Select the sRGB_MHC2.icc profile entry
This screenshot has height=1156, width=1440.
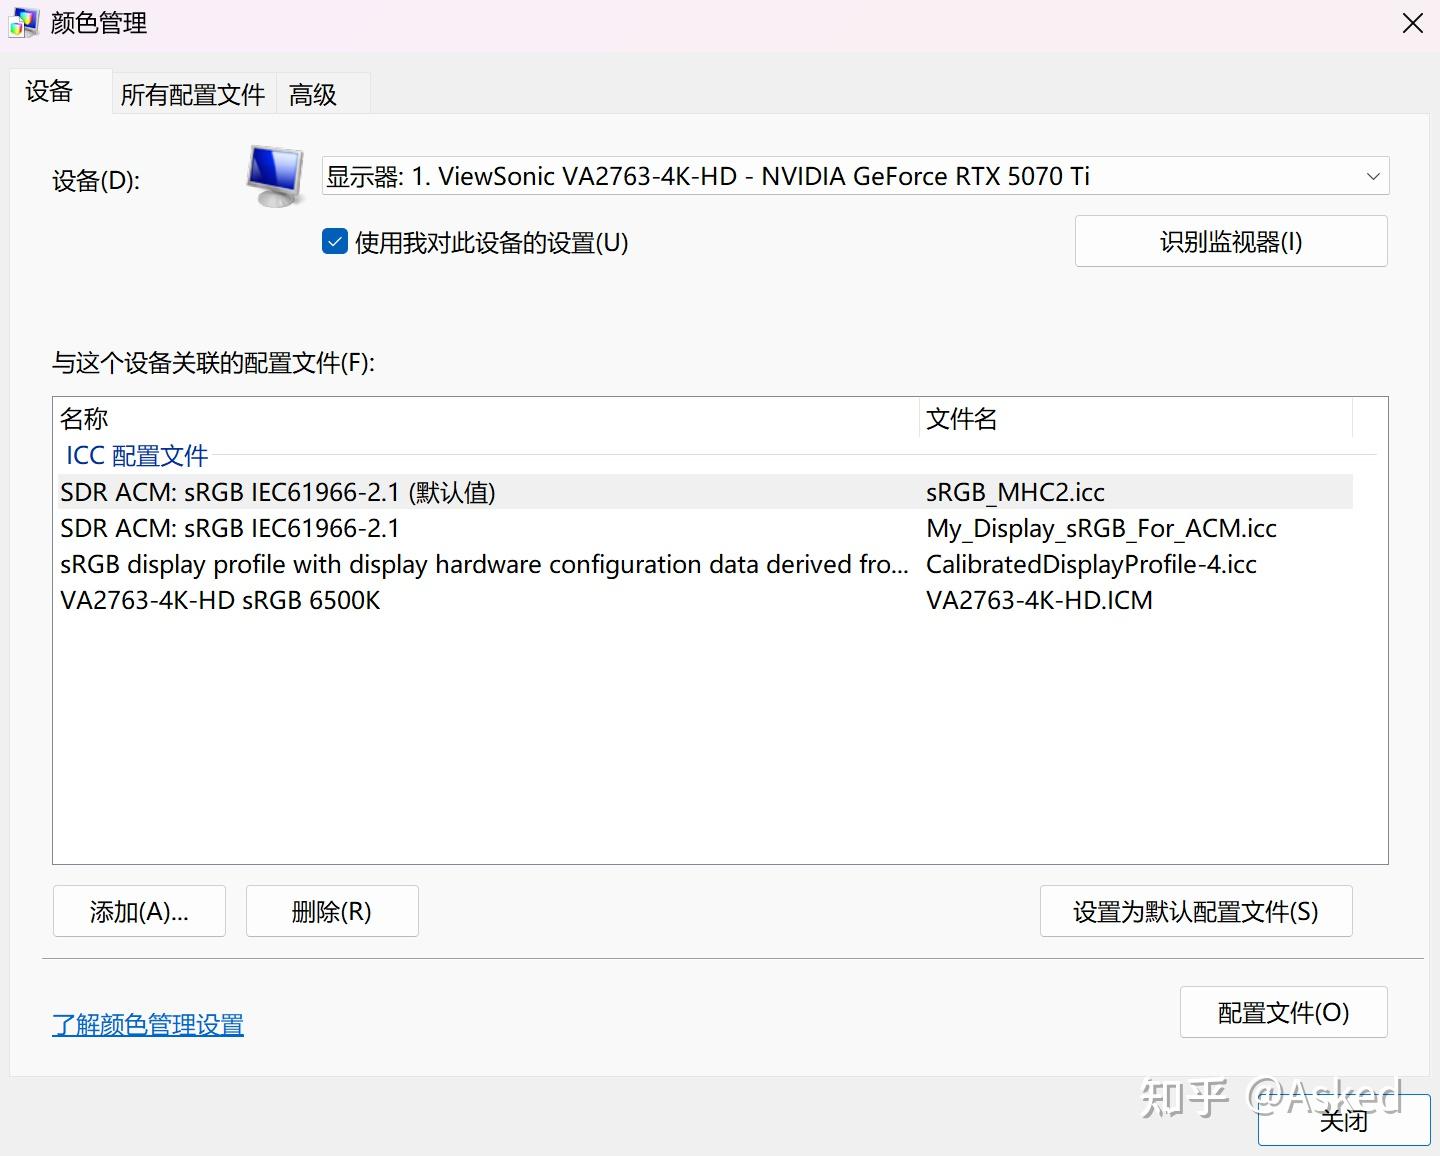point(500,492)
